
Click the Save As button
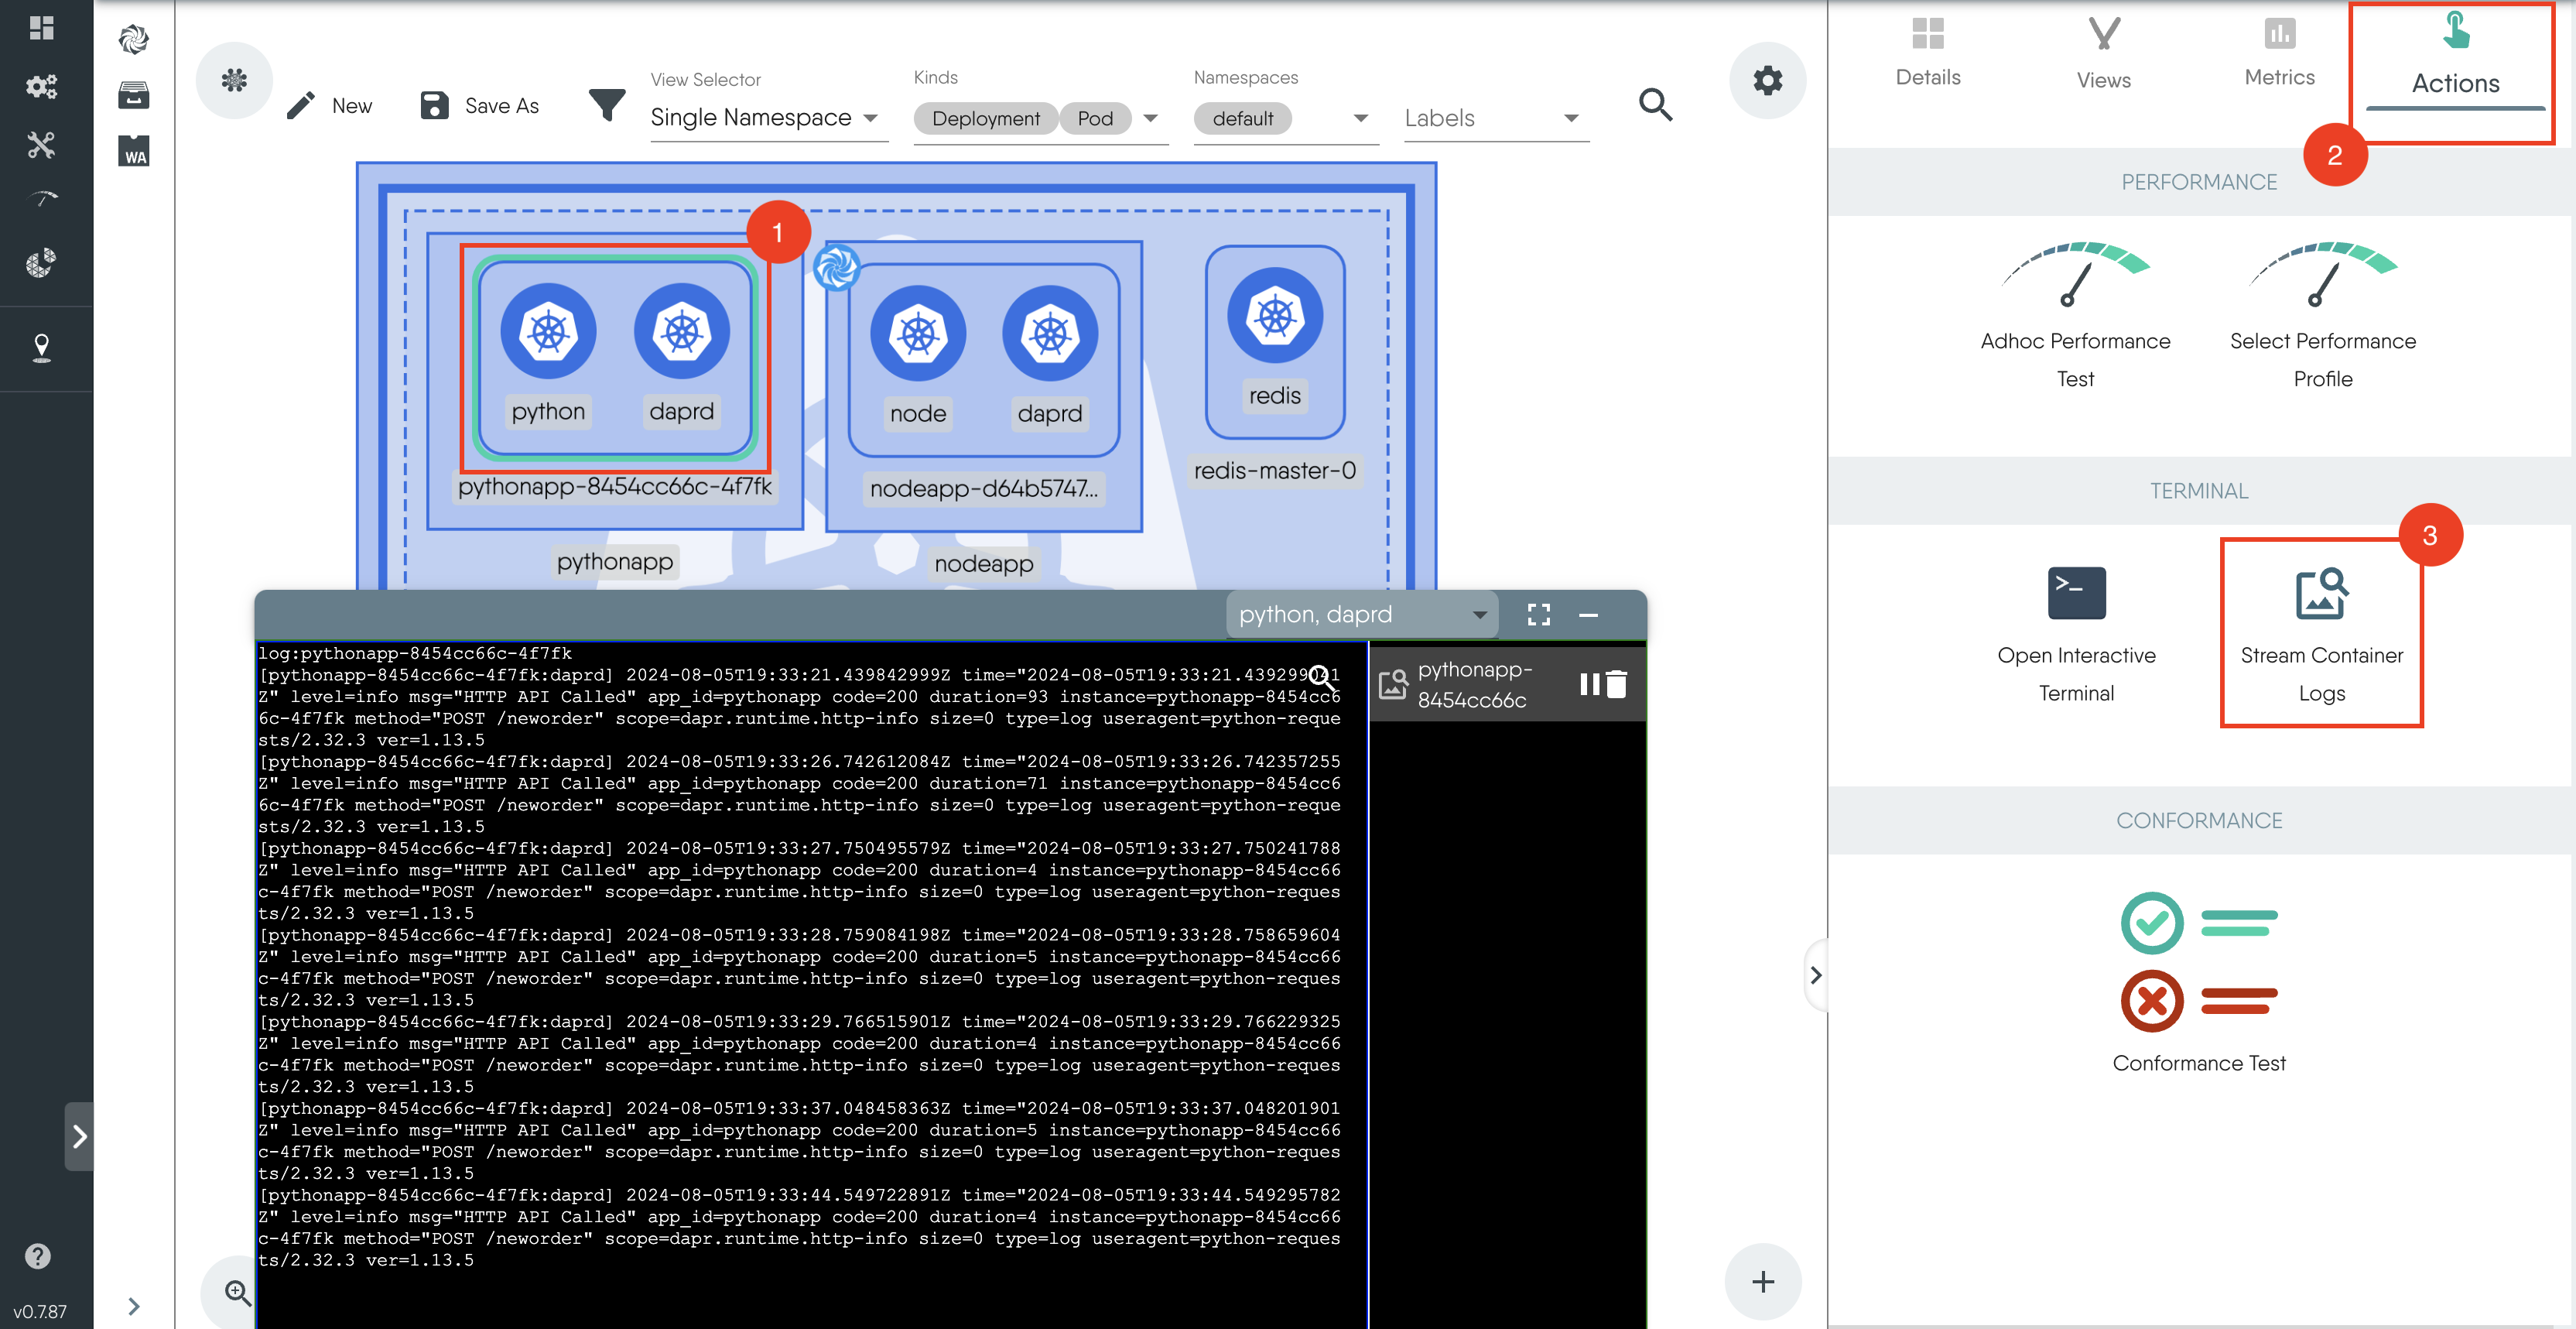(x=480, y=105)
